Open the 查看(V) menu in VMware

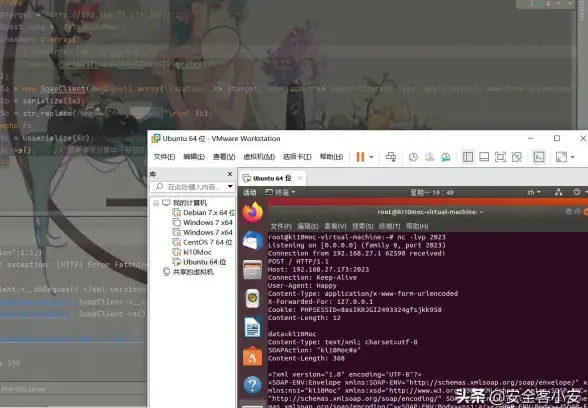224,157
